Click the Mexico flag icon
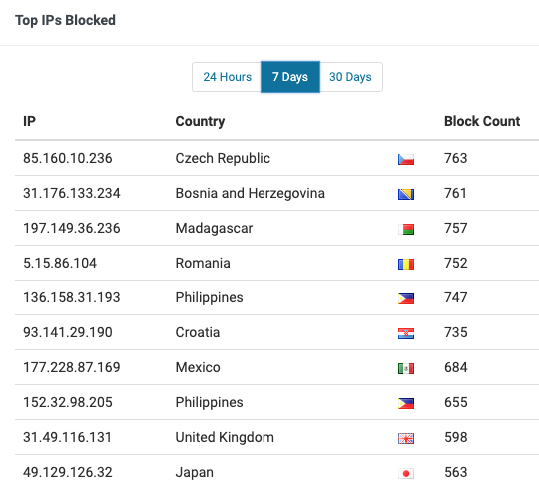This screenshot has width=539, height=500. click(x=406, y=368)
